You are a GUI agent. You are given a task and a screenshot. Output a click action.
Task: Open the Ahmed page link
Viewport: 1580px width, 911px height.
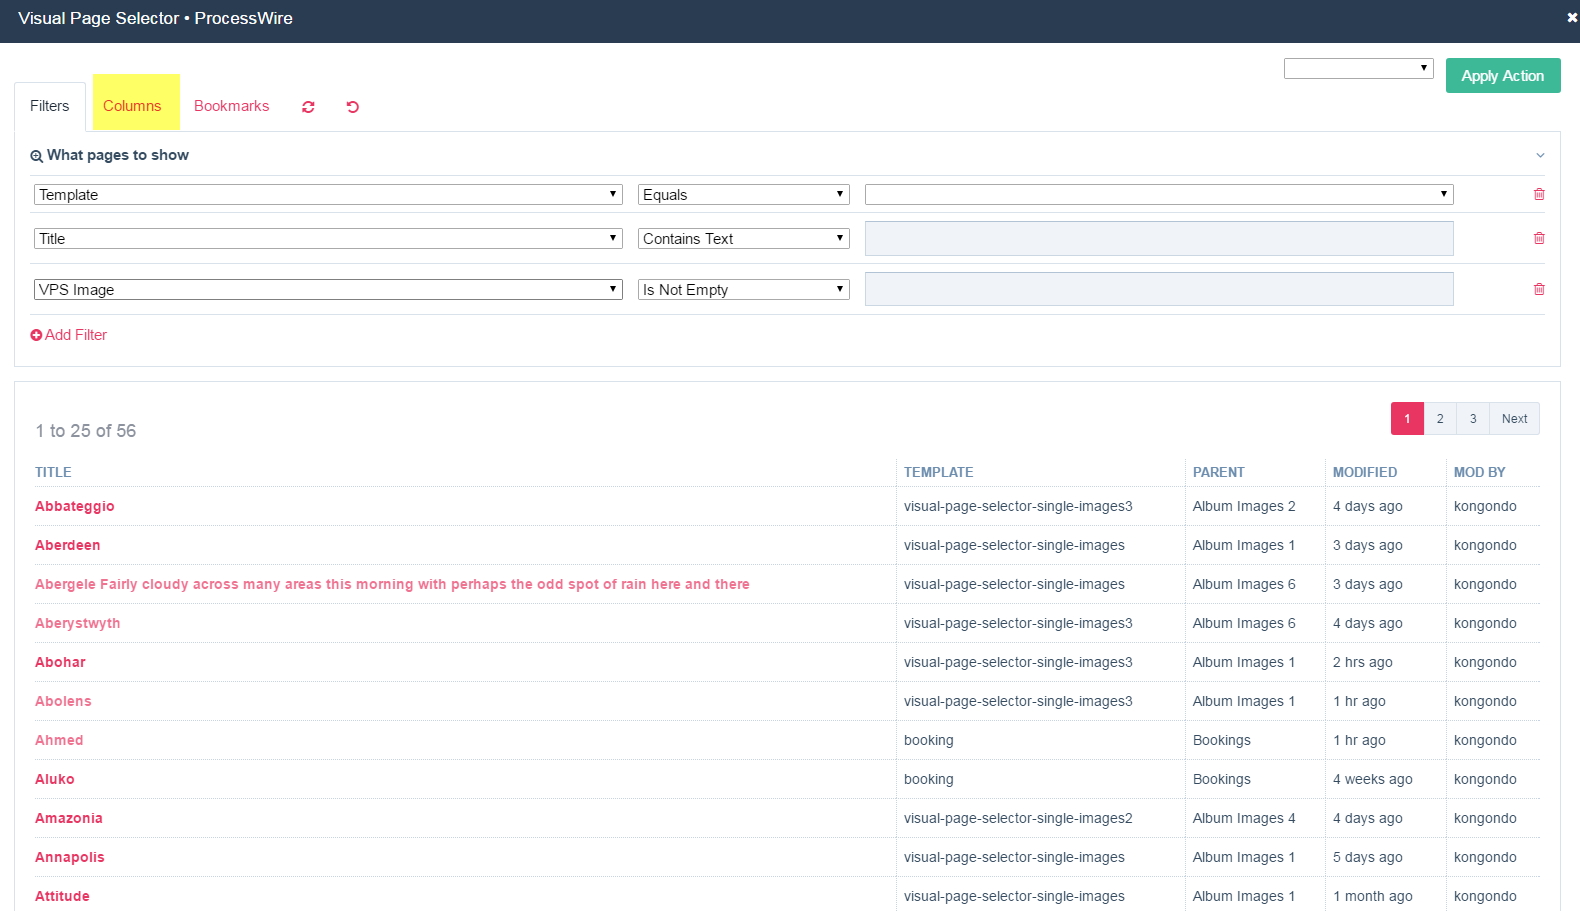tap(59, 740)
